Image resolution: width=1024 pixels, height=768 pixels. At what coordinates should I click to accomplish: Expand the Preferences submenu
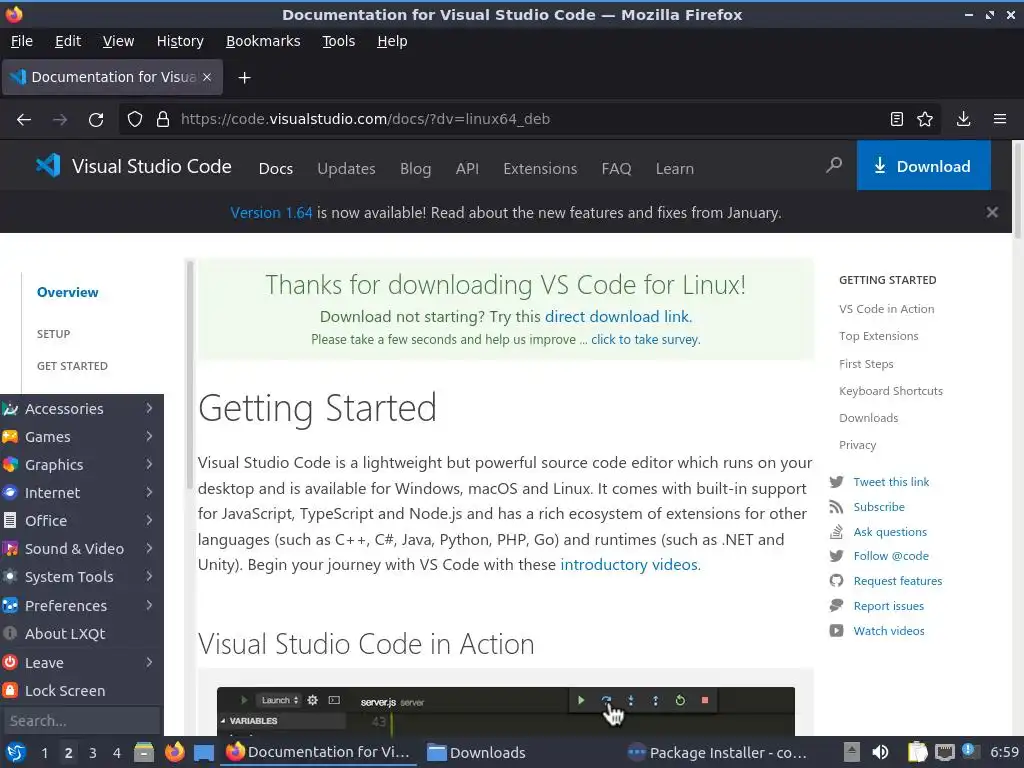pyautogui.click(x=81, y=606)
